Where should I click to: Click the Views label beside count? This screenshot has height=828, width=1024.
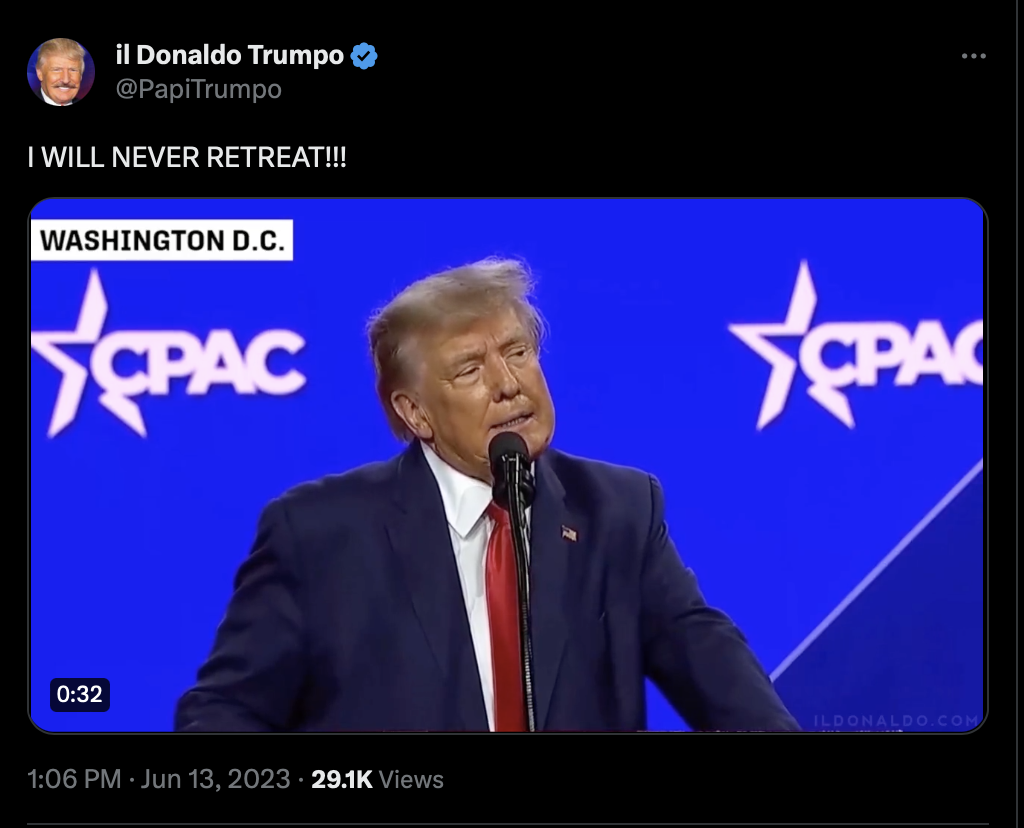pos(411,779)
